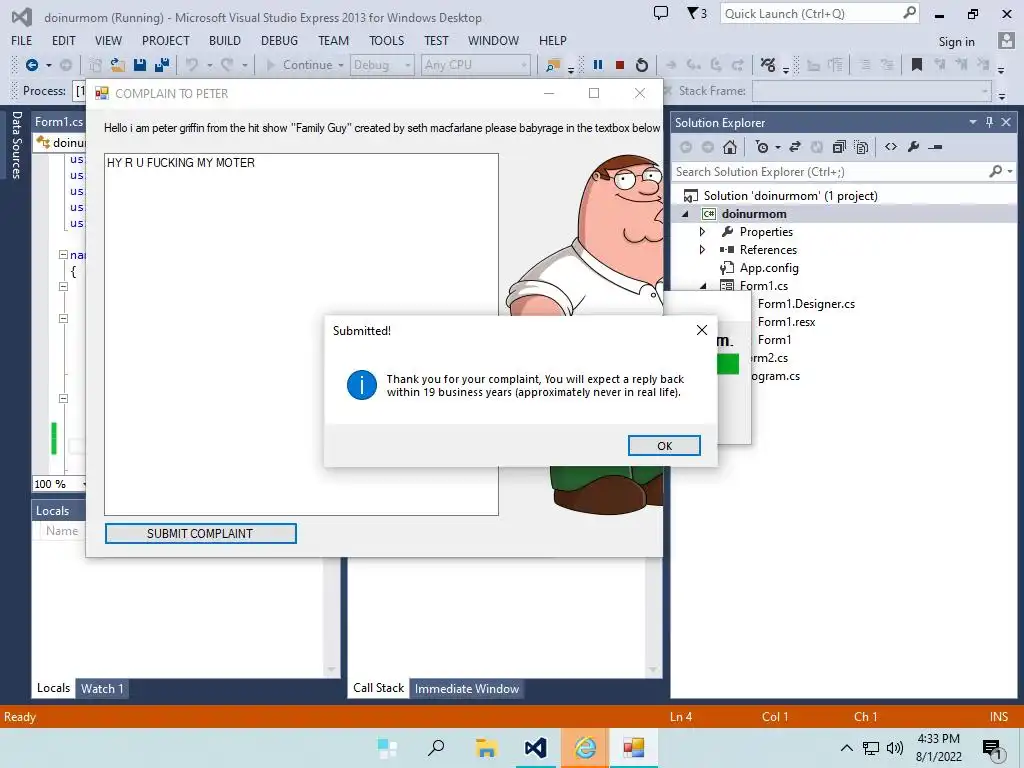Restart debugging with circular arrow icon
The height and width of the screenshot is (768, 1024).
[x=642, y=65]
